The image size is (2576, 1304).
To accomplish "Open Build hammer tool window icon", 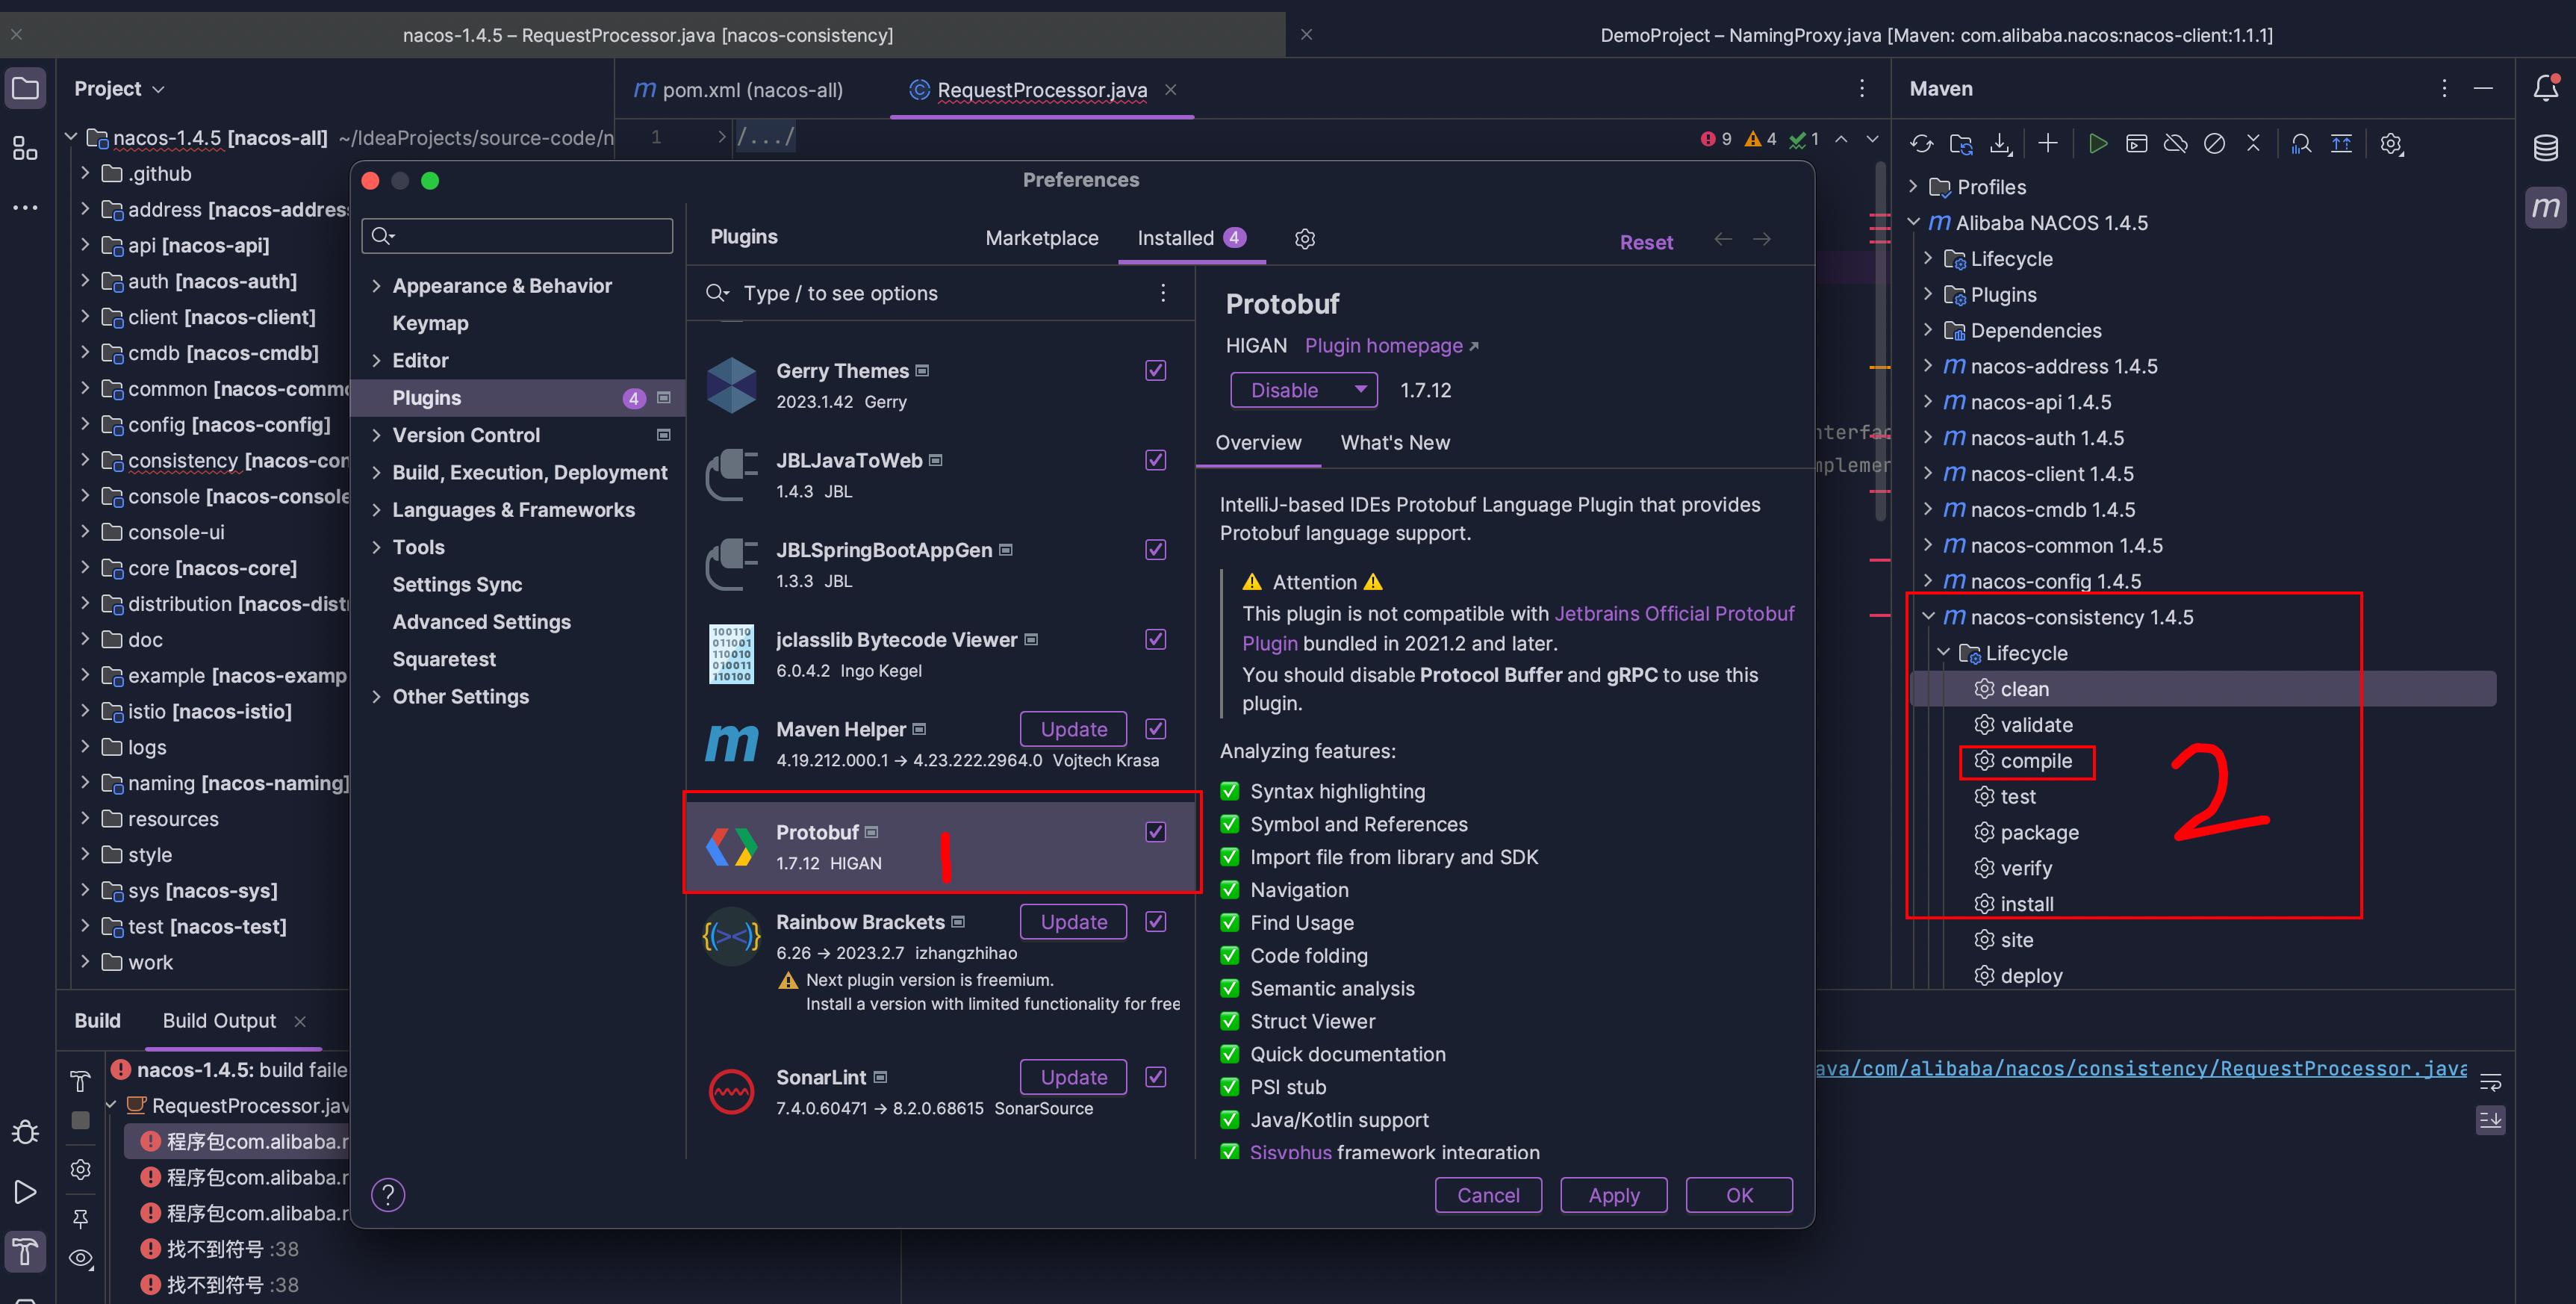I will [x=25, y=1251].
